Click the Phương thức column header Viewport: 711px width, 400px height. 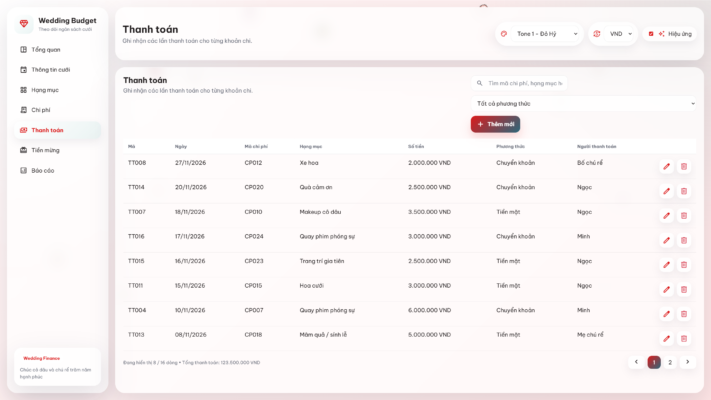point(511,146)
